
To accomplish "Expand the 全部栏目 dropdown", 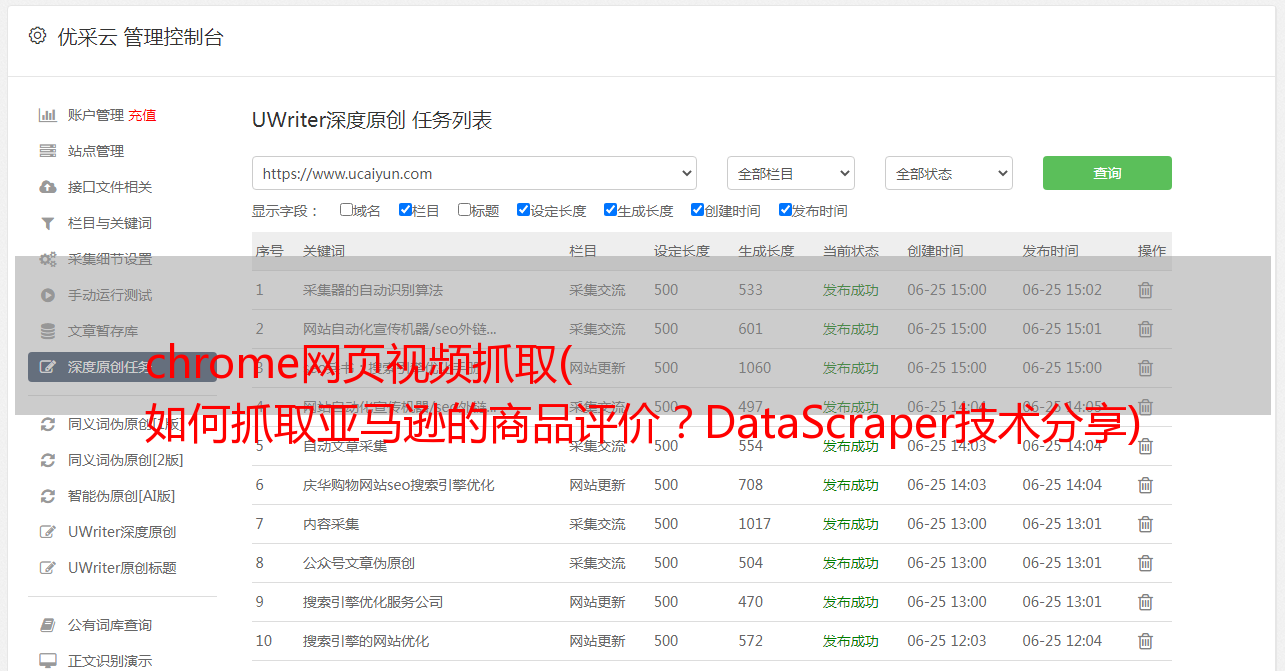I will point(790,173).
